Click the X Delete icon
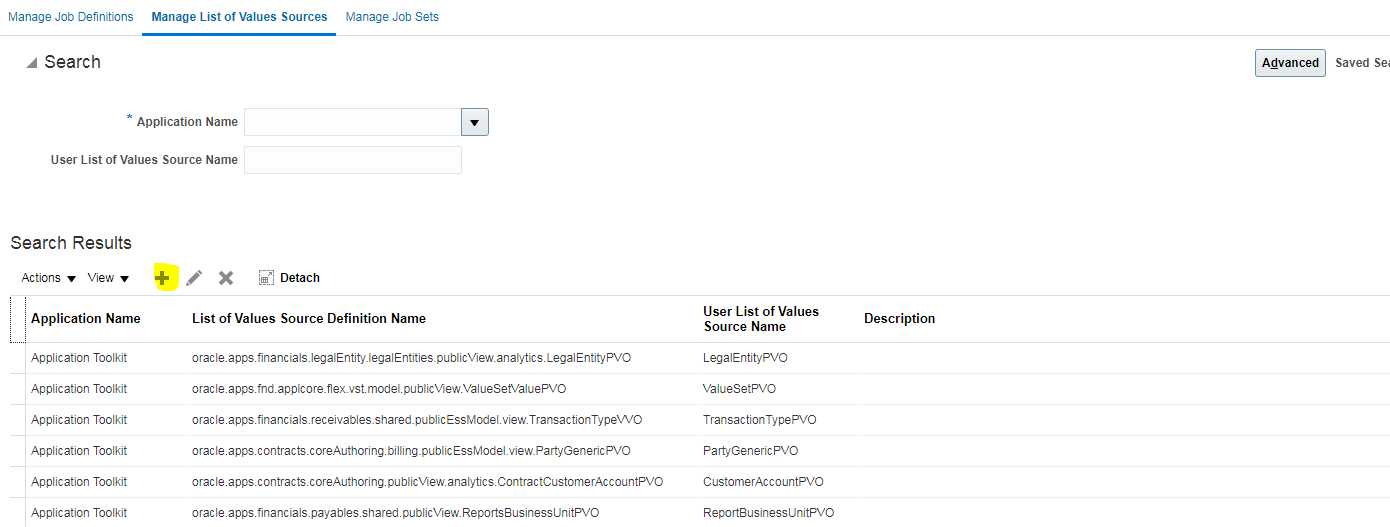 click(226, 278)
